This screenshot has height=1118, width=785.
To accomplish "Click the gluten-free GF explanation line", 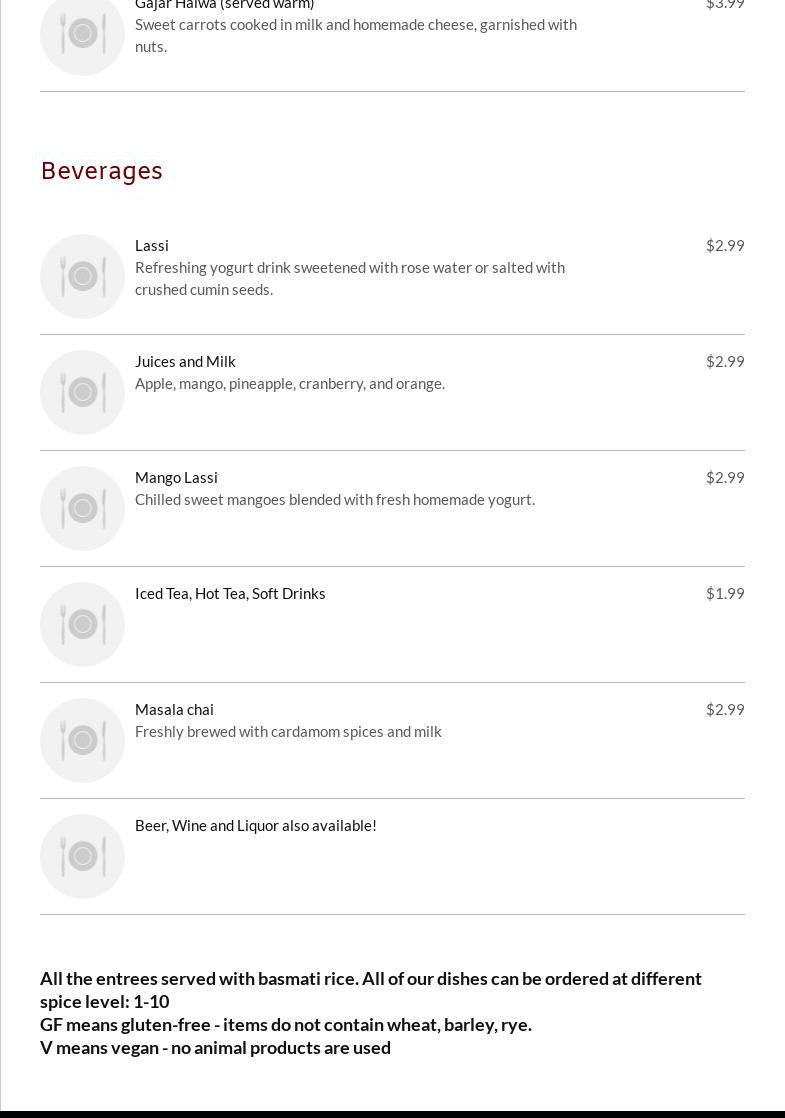I will (x=286, y=1024).
